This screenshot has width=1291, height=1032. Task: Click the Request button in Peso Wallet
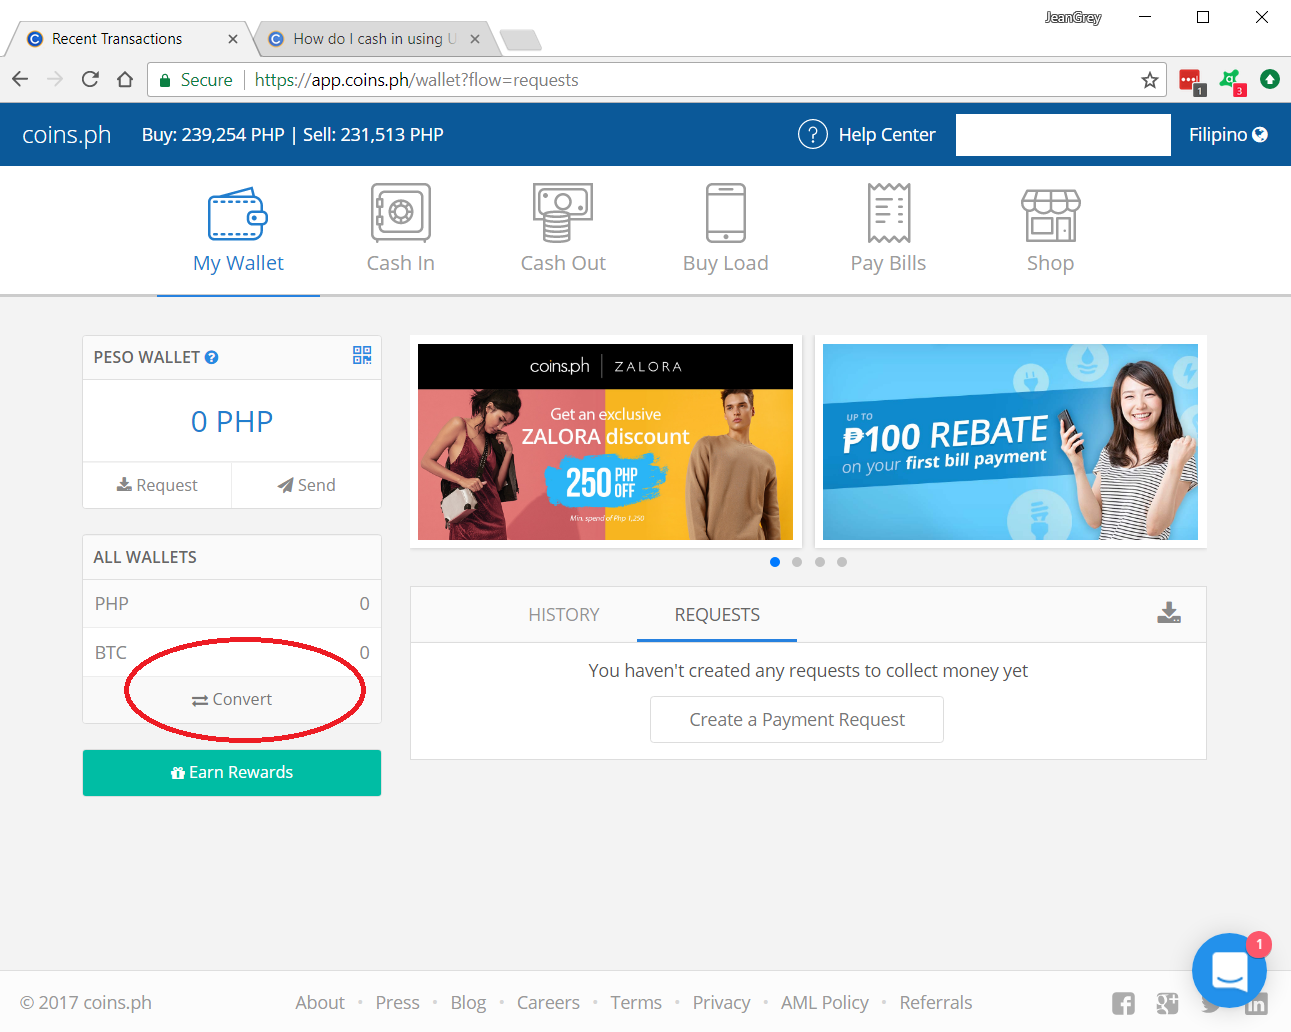pos(157,485)
